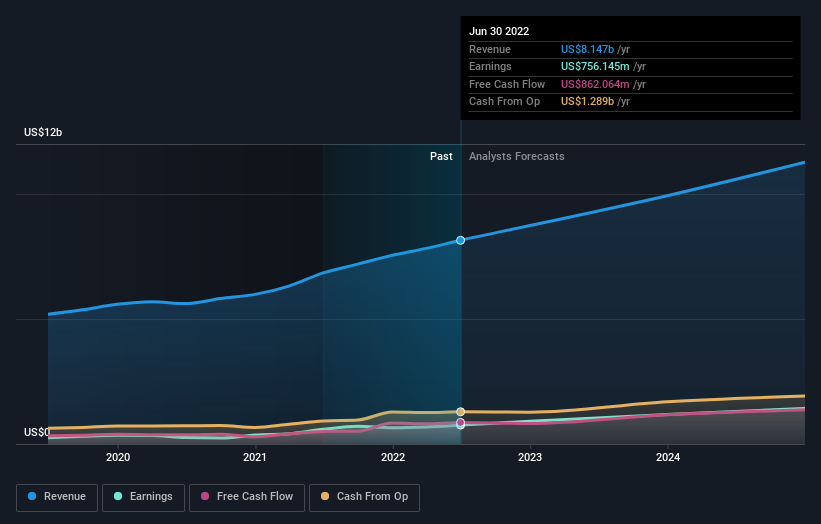Click the 'Past' section label
The image size is (821, 524).
tap(441, 156)
